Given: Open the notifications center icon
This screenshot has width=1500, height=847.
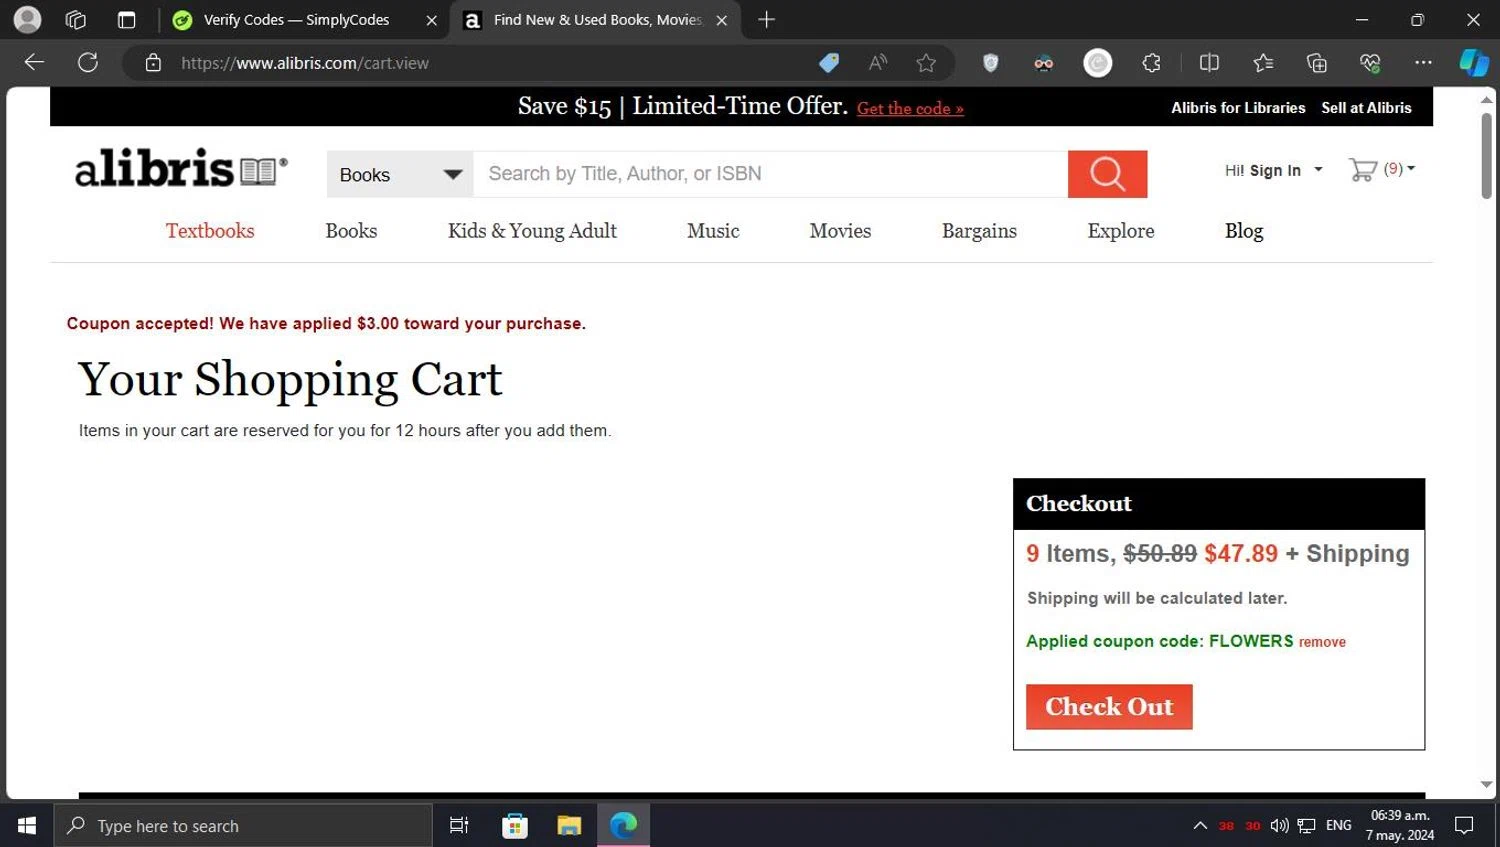Looking at the screenshot, I should point(1465,826).
